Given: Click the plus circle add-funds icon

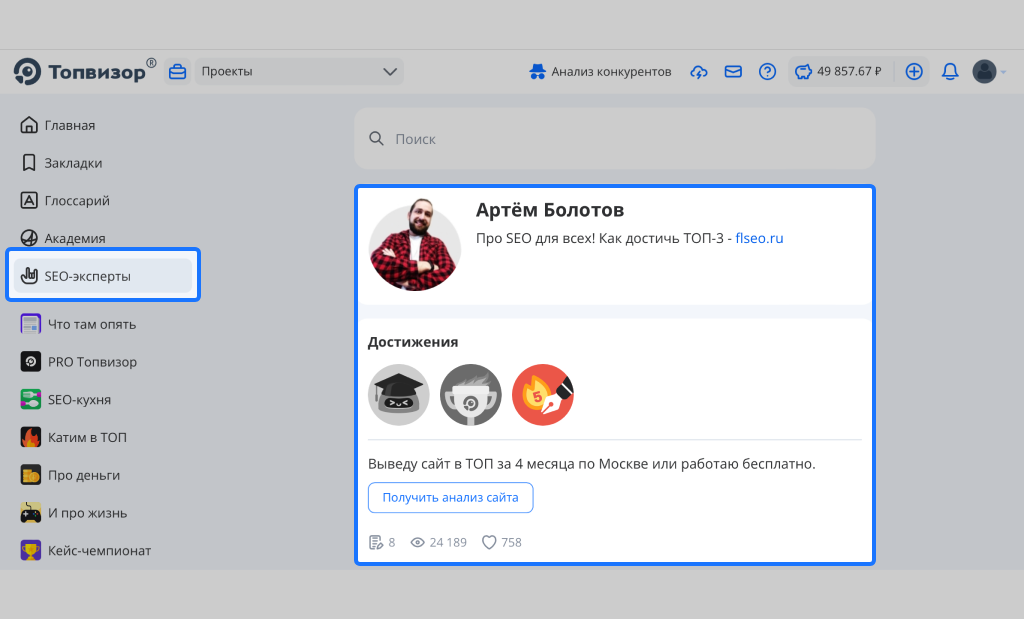Looking at the screenshot, I should (x=914, y=72).
